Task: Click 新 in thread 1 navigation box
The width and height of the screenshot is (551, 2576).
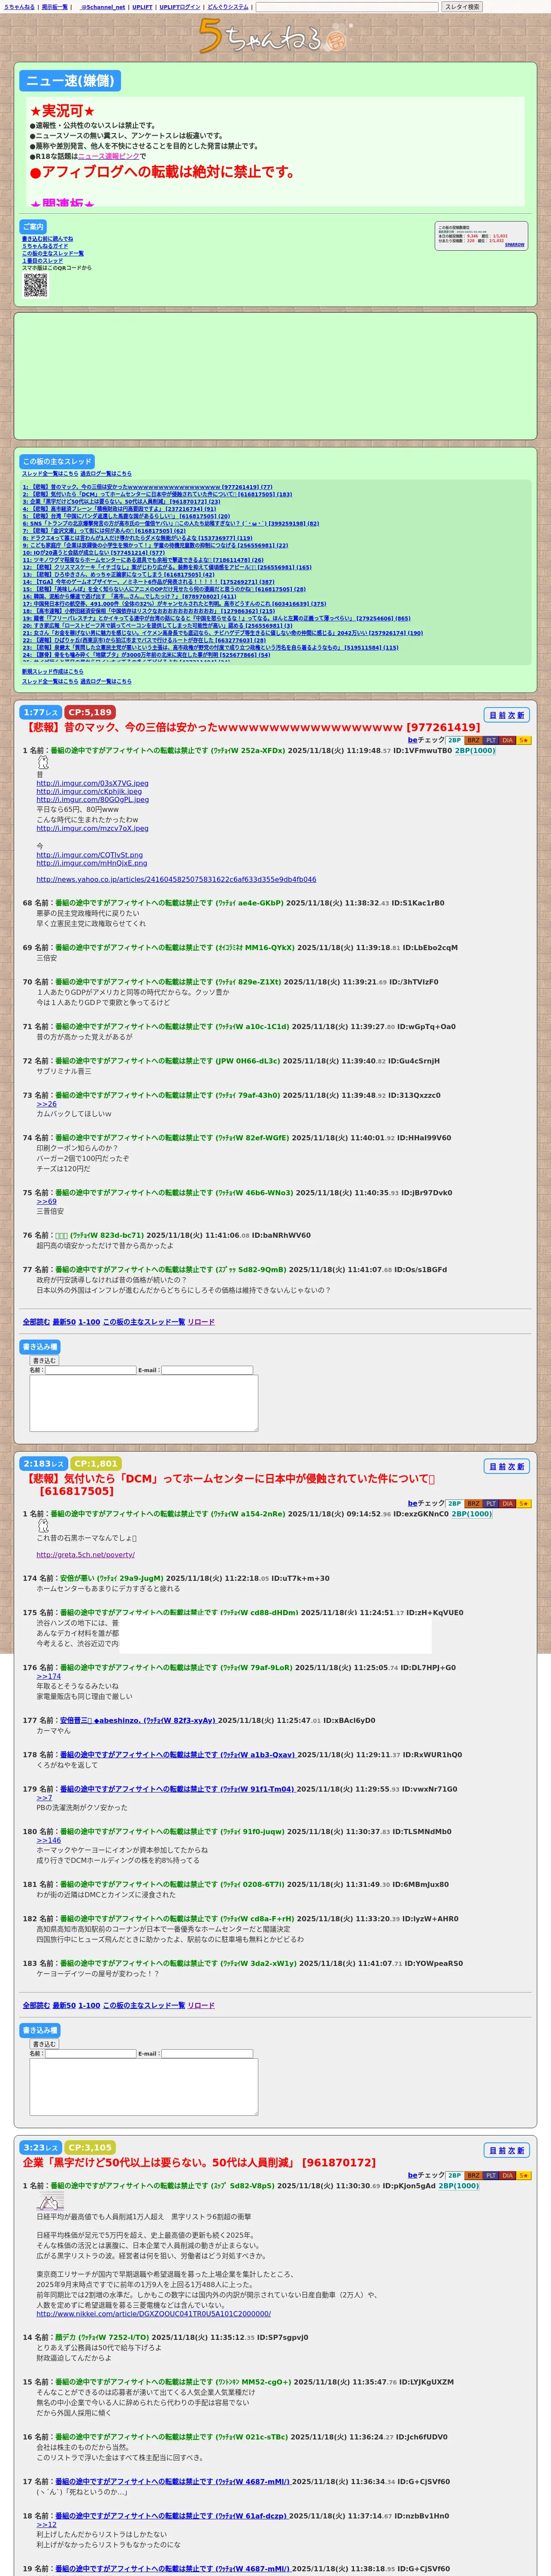Action: tap(521, 715)
